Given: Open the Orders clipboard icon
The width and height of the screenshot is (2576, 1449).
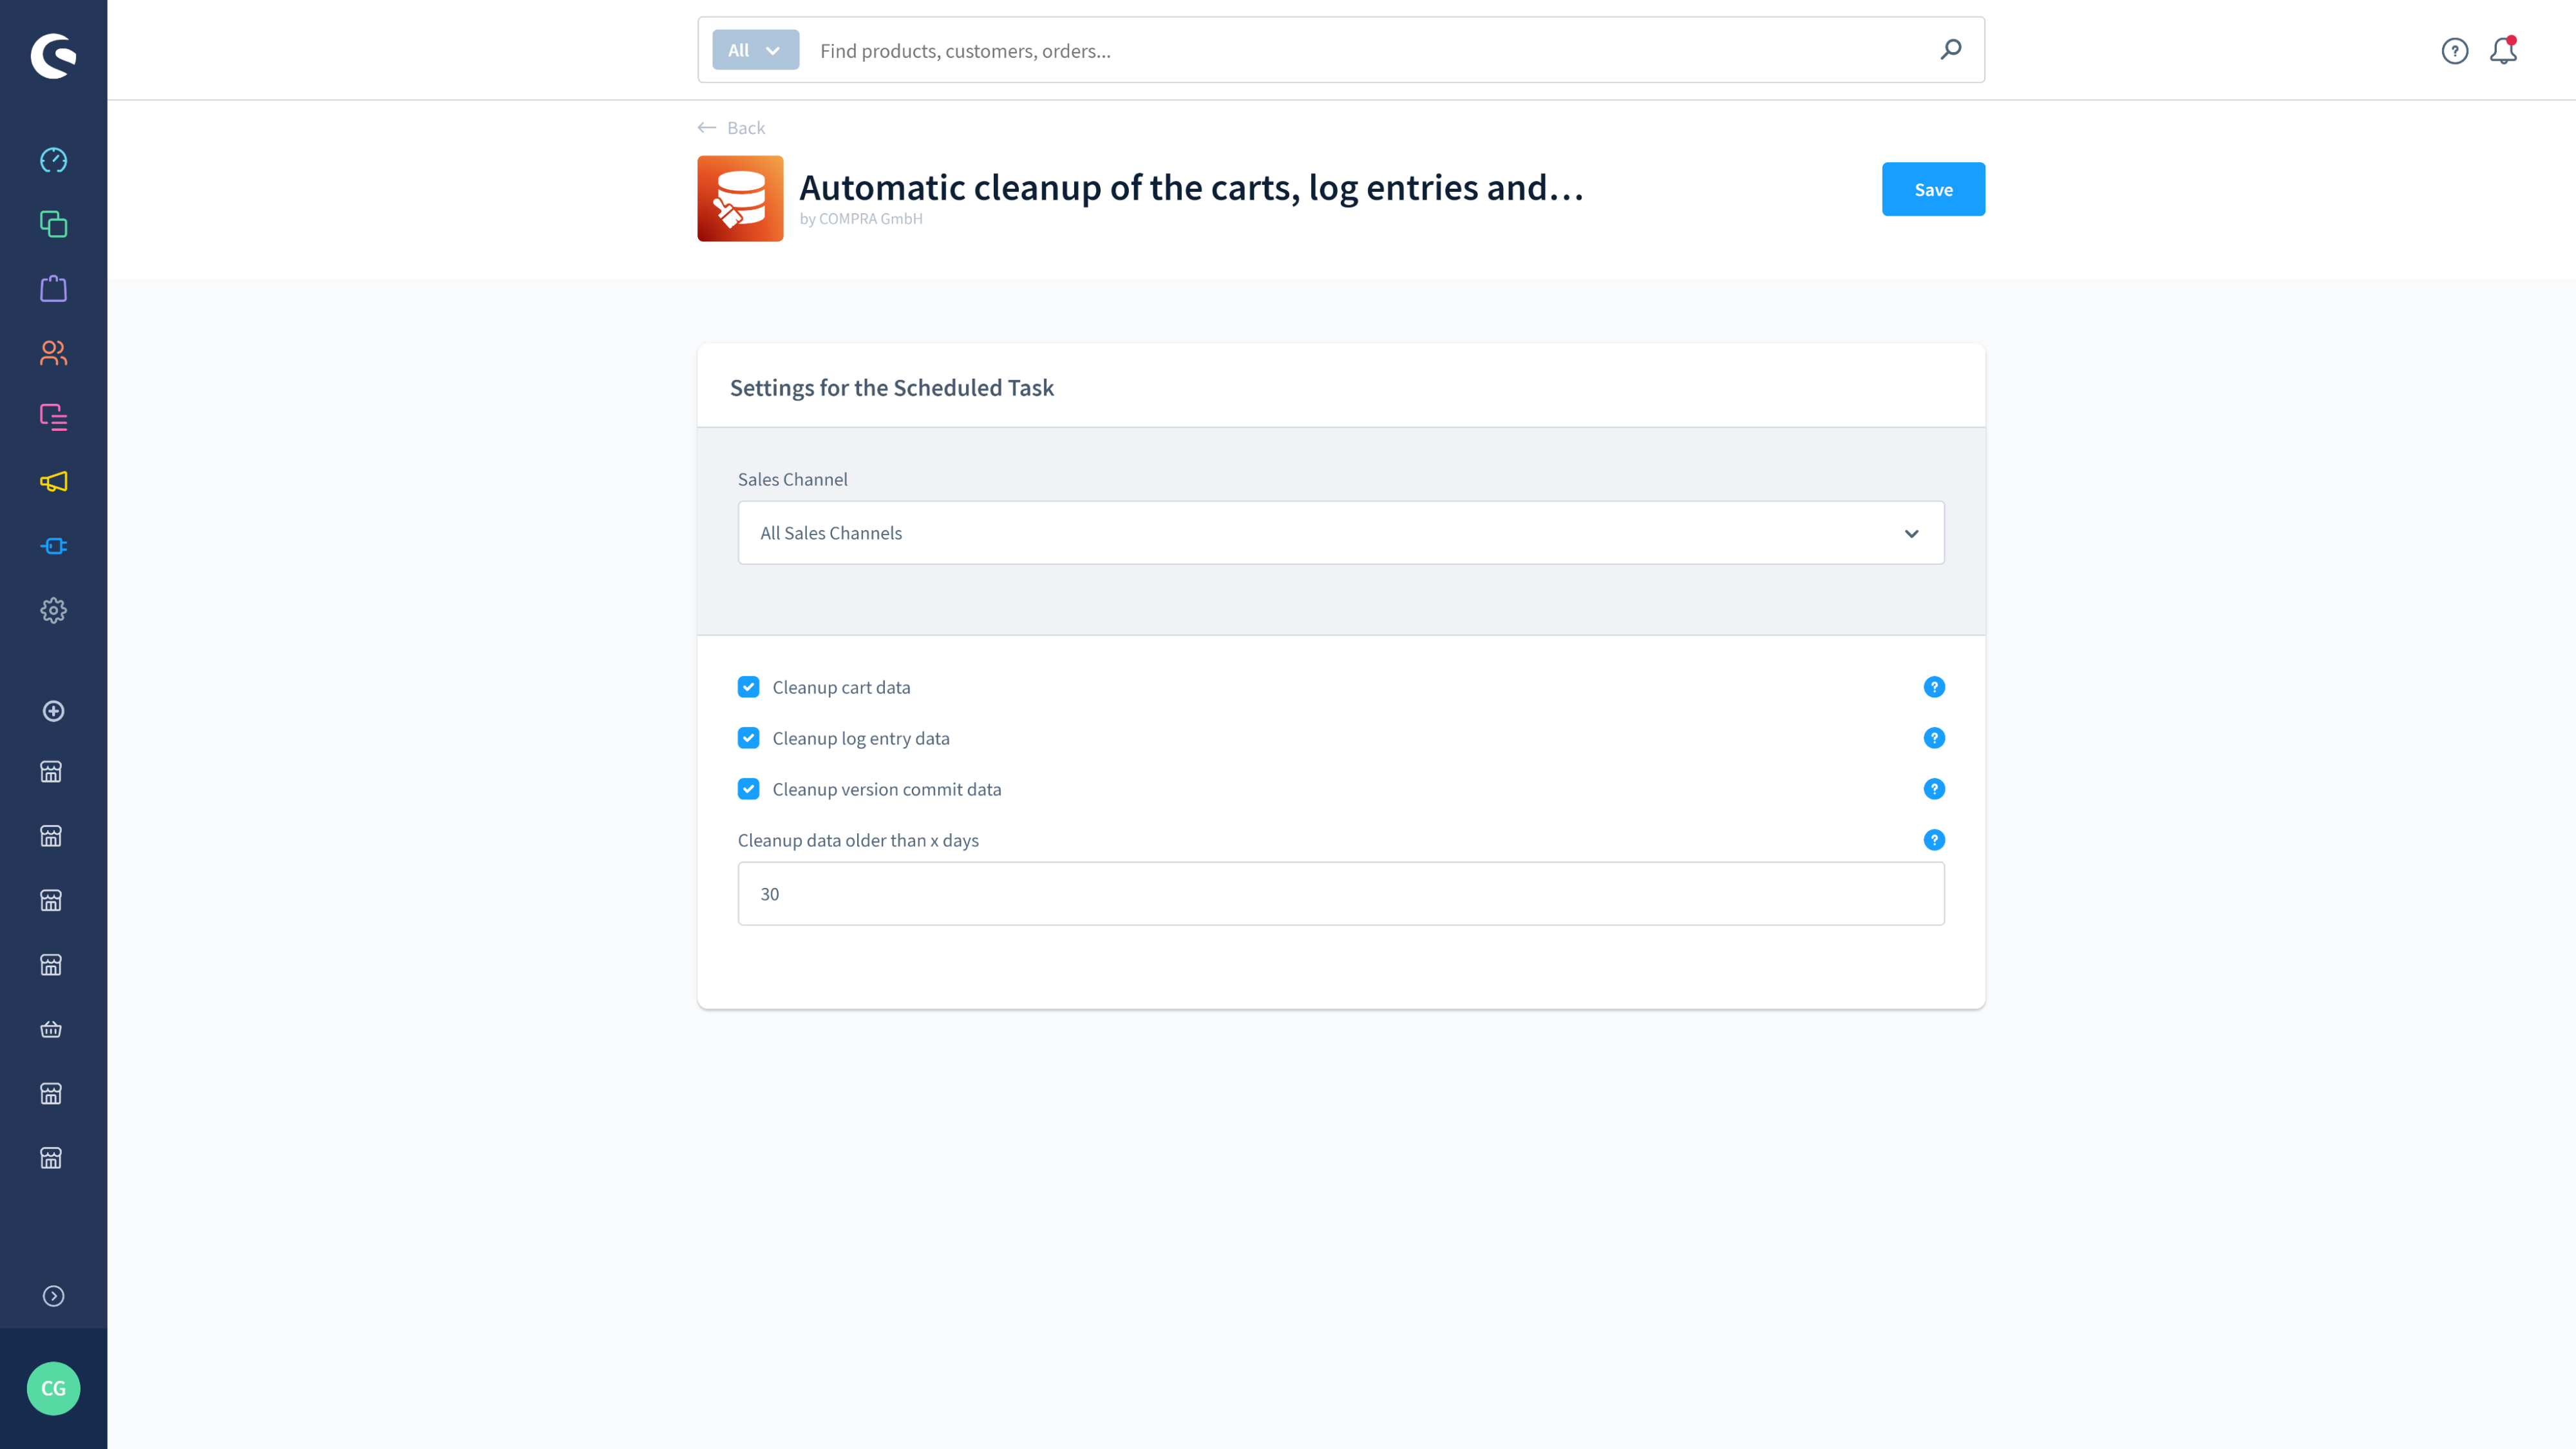Looking at the screenshot, I should (x=53, y=289).
